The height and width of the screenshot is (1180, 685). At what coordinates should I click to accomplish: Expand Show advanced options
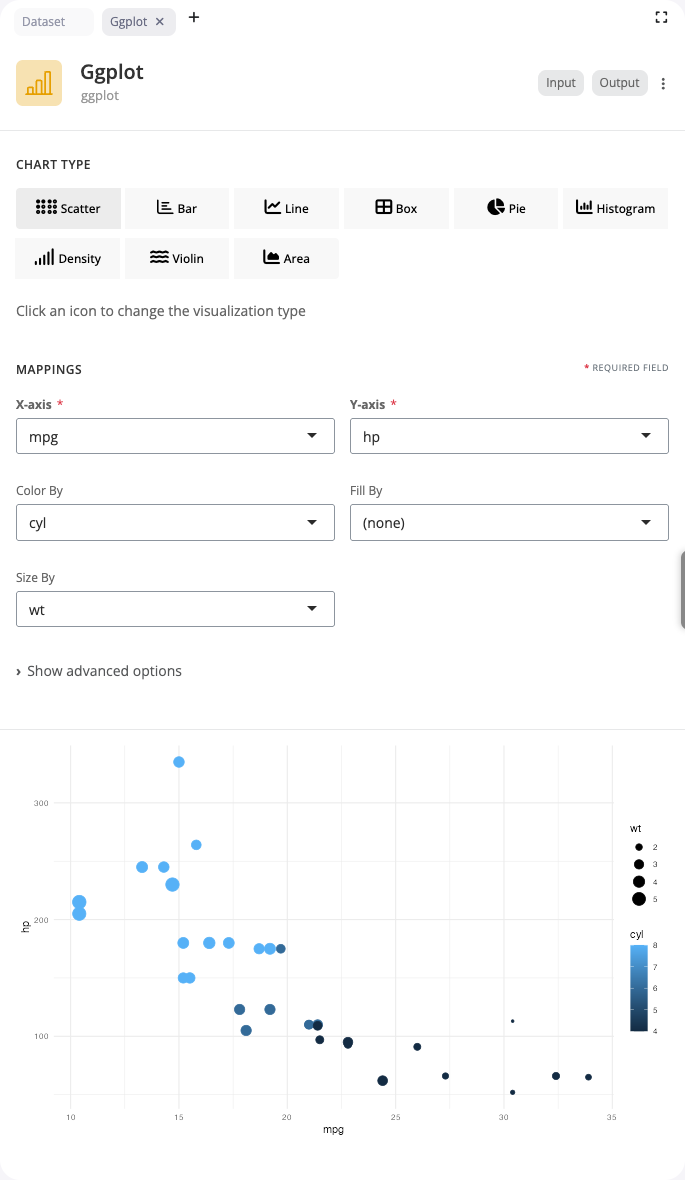pyautogui.click(x=99, y=671)
